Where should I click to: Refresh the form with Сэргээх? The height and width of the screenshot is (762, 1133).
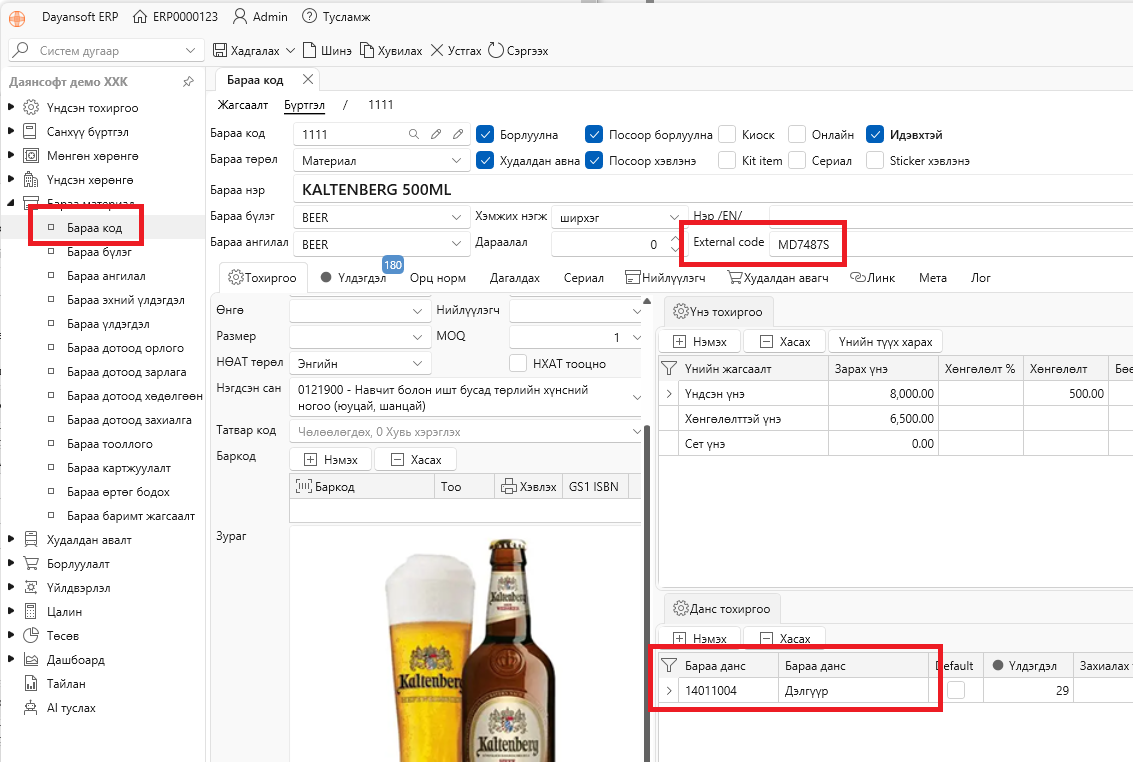(x=518, y=51)
